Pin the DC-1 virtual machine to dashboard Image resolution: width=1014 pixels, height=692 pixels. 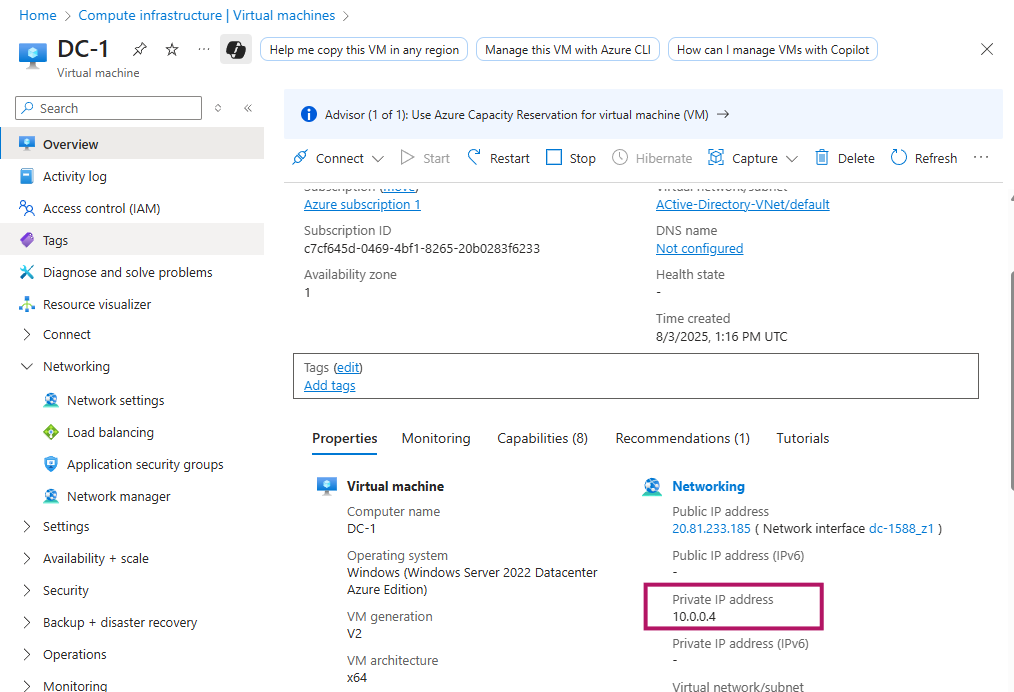[140, 49]
